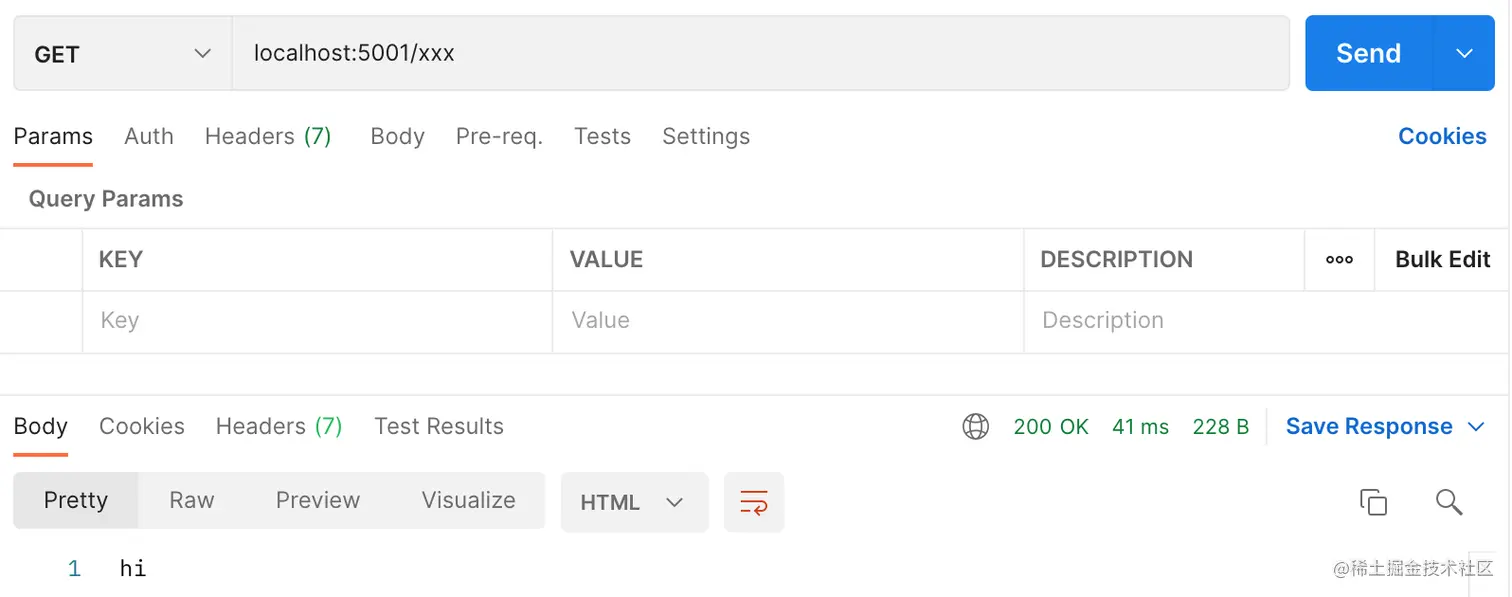Open the three-dot column options
This screenshot has width=1512, height=597.
click(1339, 260)
